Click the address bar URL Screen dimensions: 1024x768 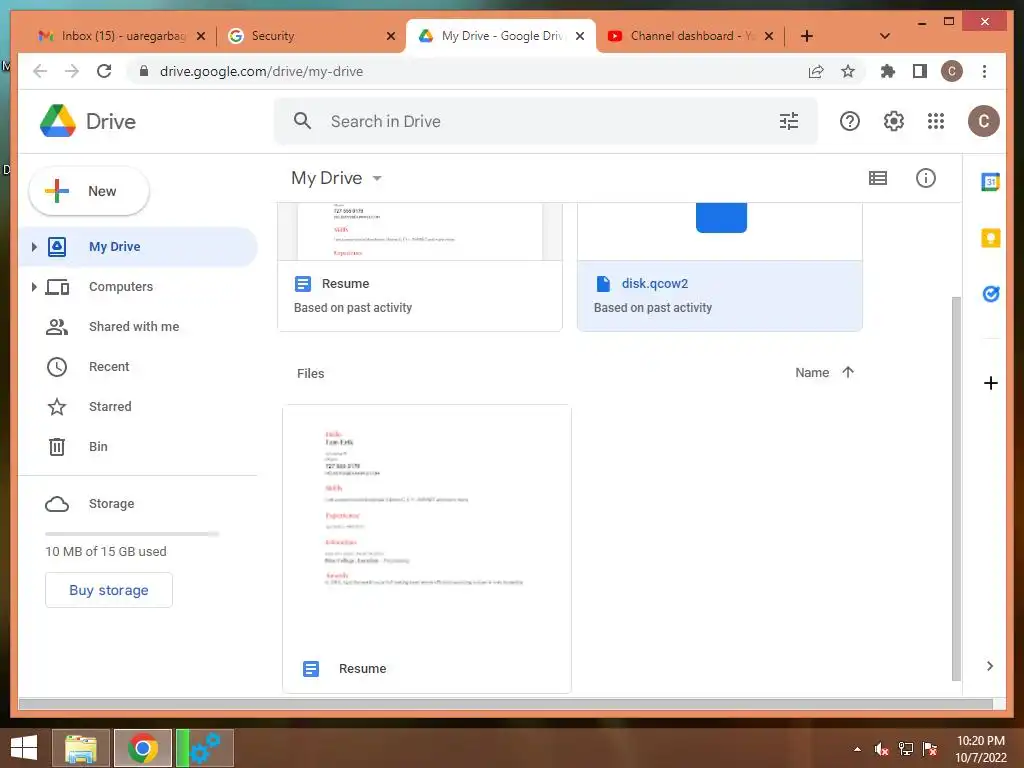261,71
